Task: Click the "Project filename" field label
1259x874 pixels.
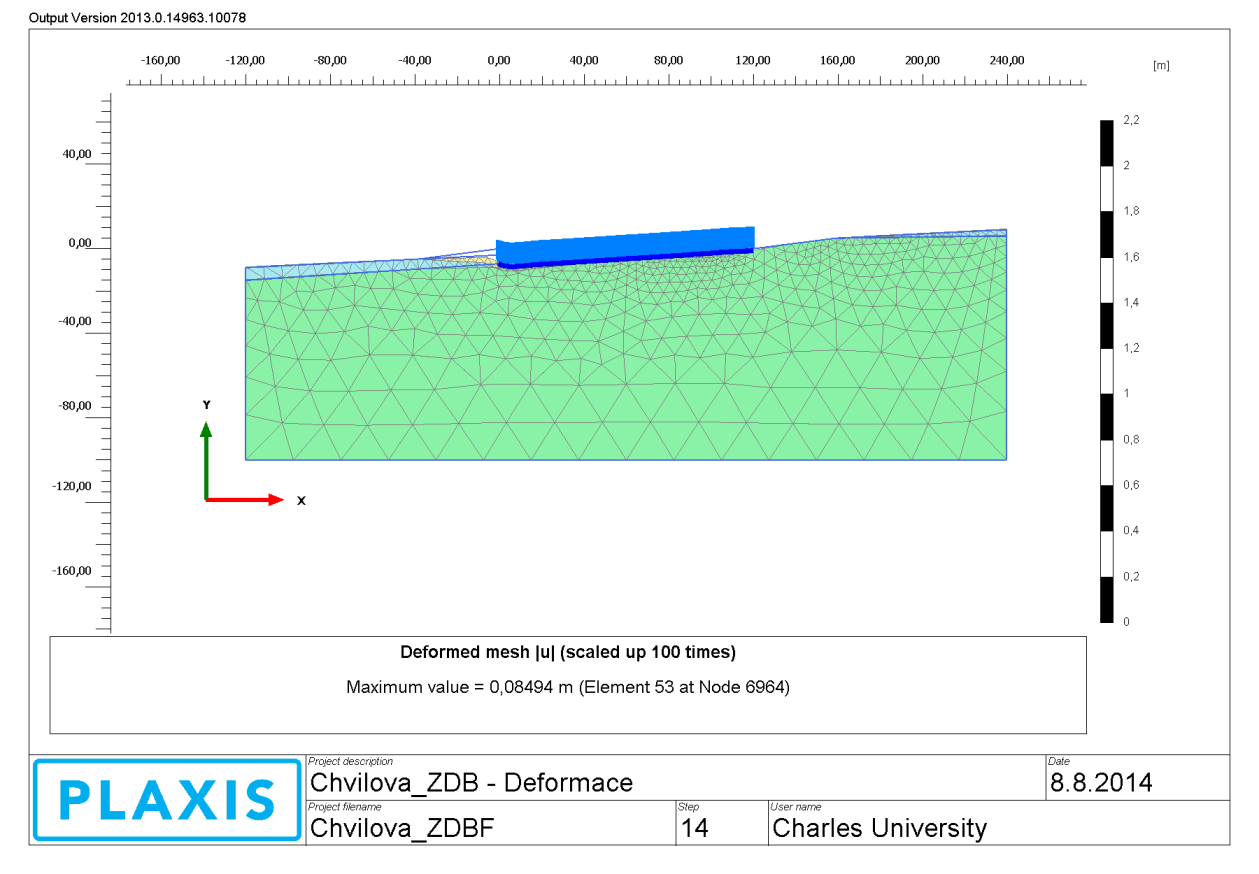Action: pyautogui.click(x=345, y=807)
